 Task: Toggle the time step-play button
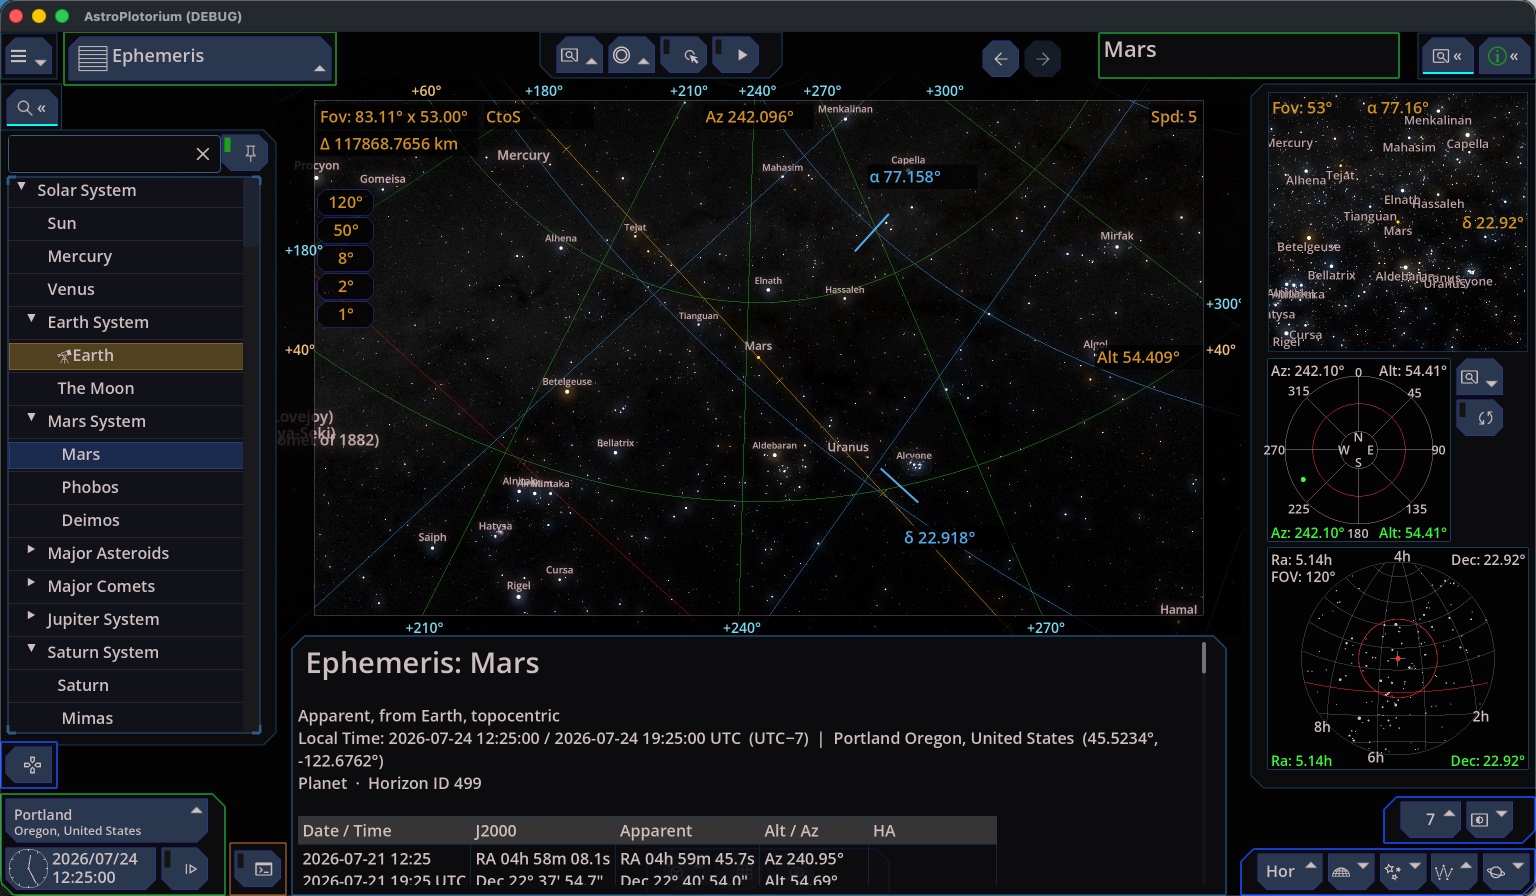click(184, 868)
